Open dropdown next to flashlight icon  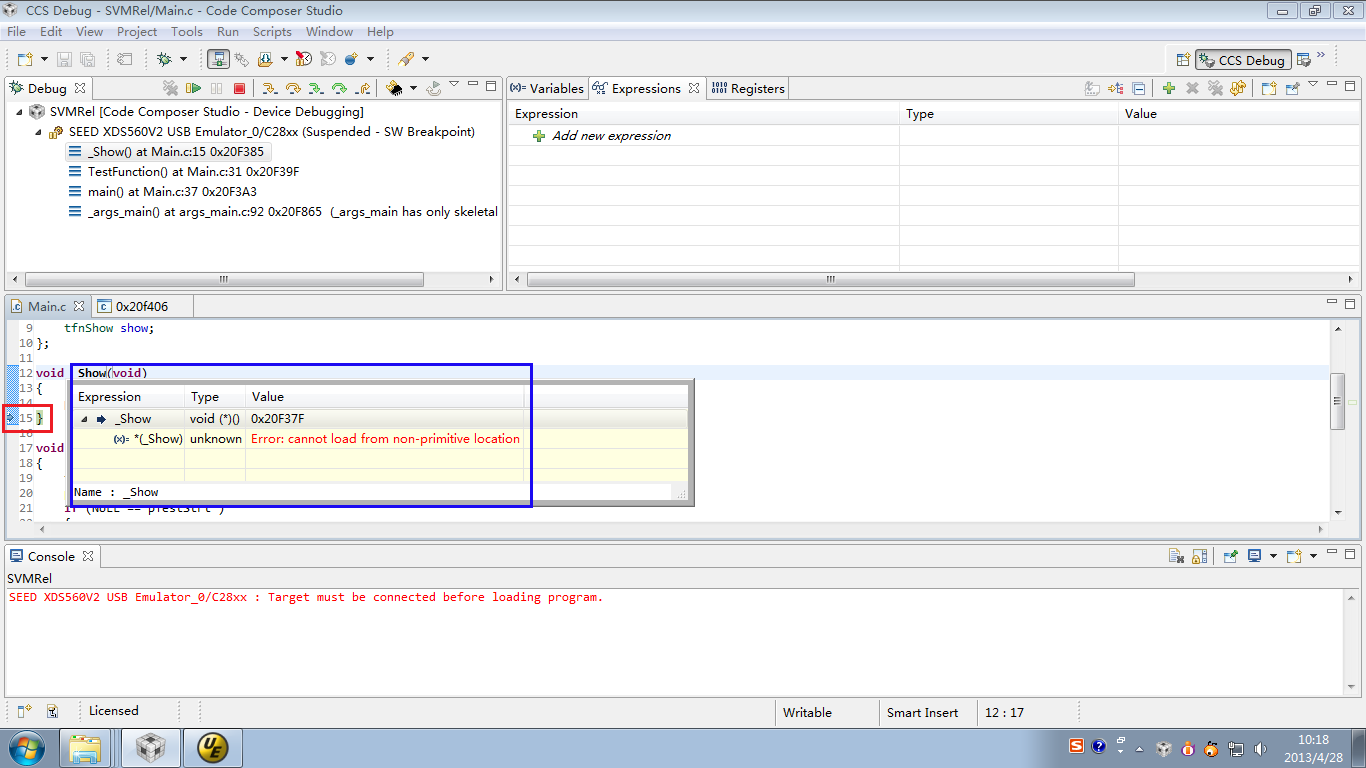click(x=425, y=59)
